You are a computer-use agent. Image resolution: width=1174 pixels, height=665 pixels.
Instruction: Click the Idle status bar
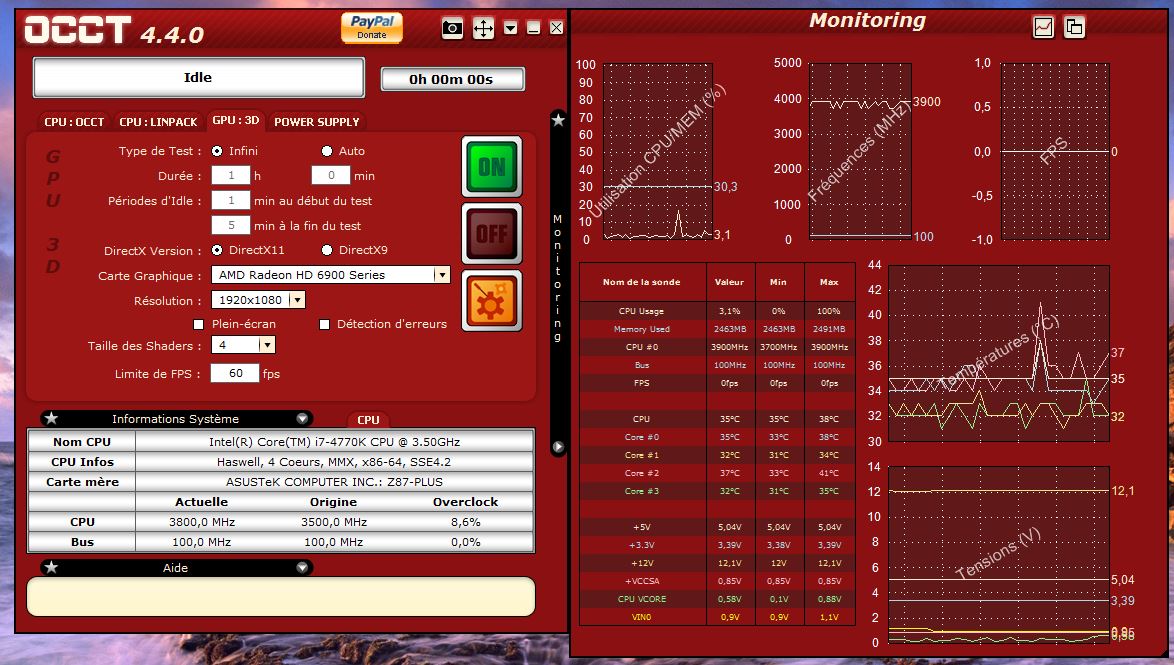(198, 78)
